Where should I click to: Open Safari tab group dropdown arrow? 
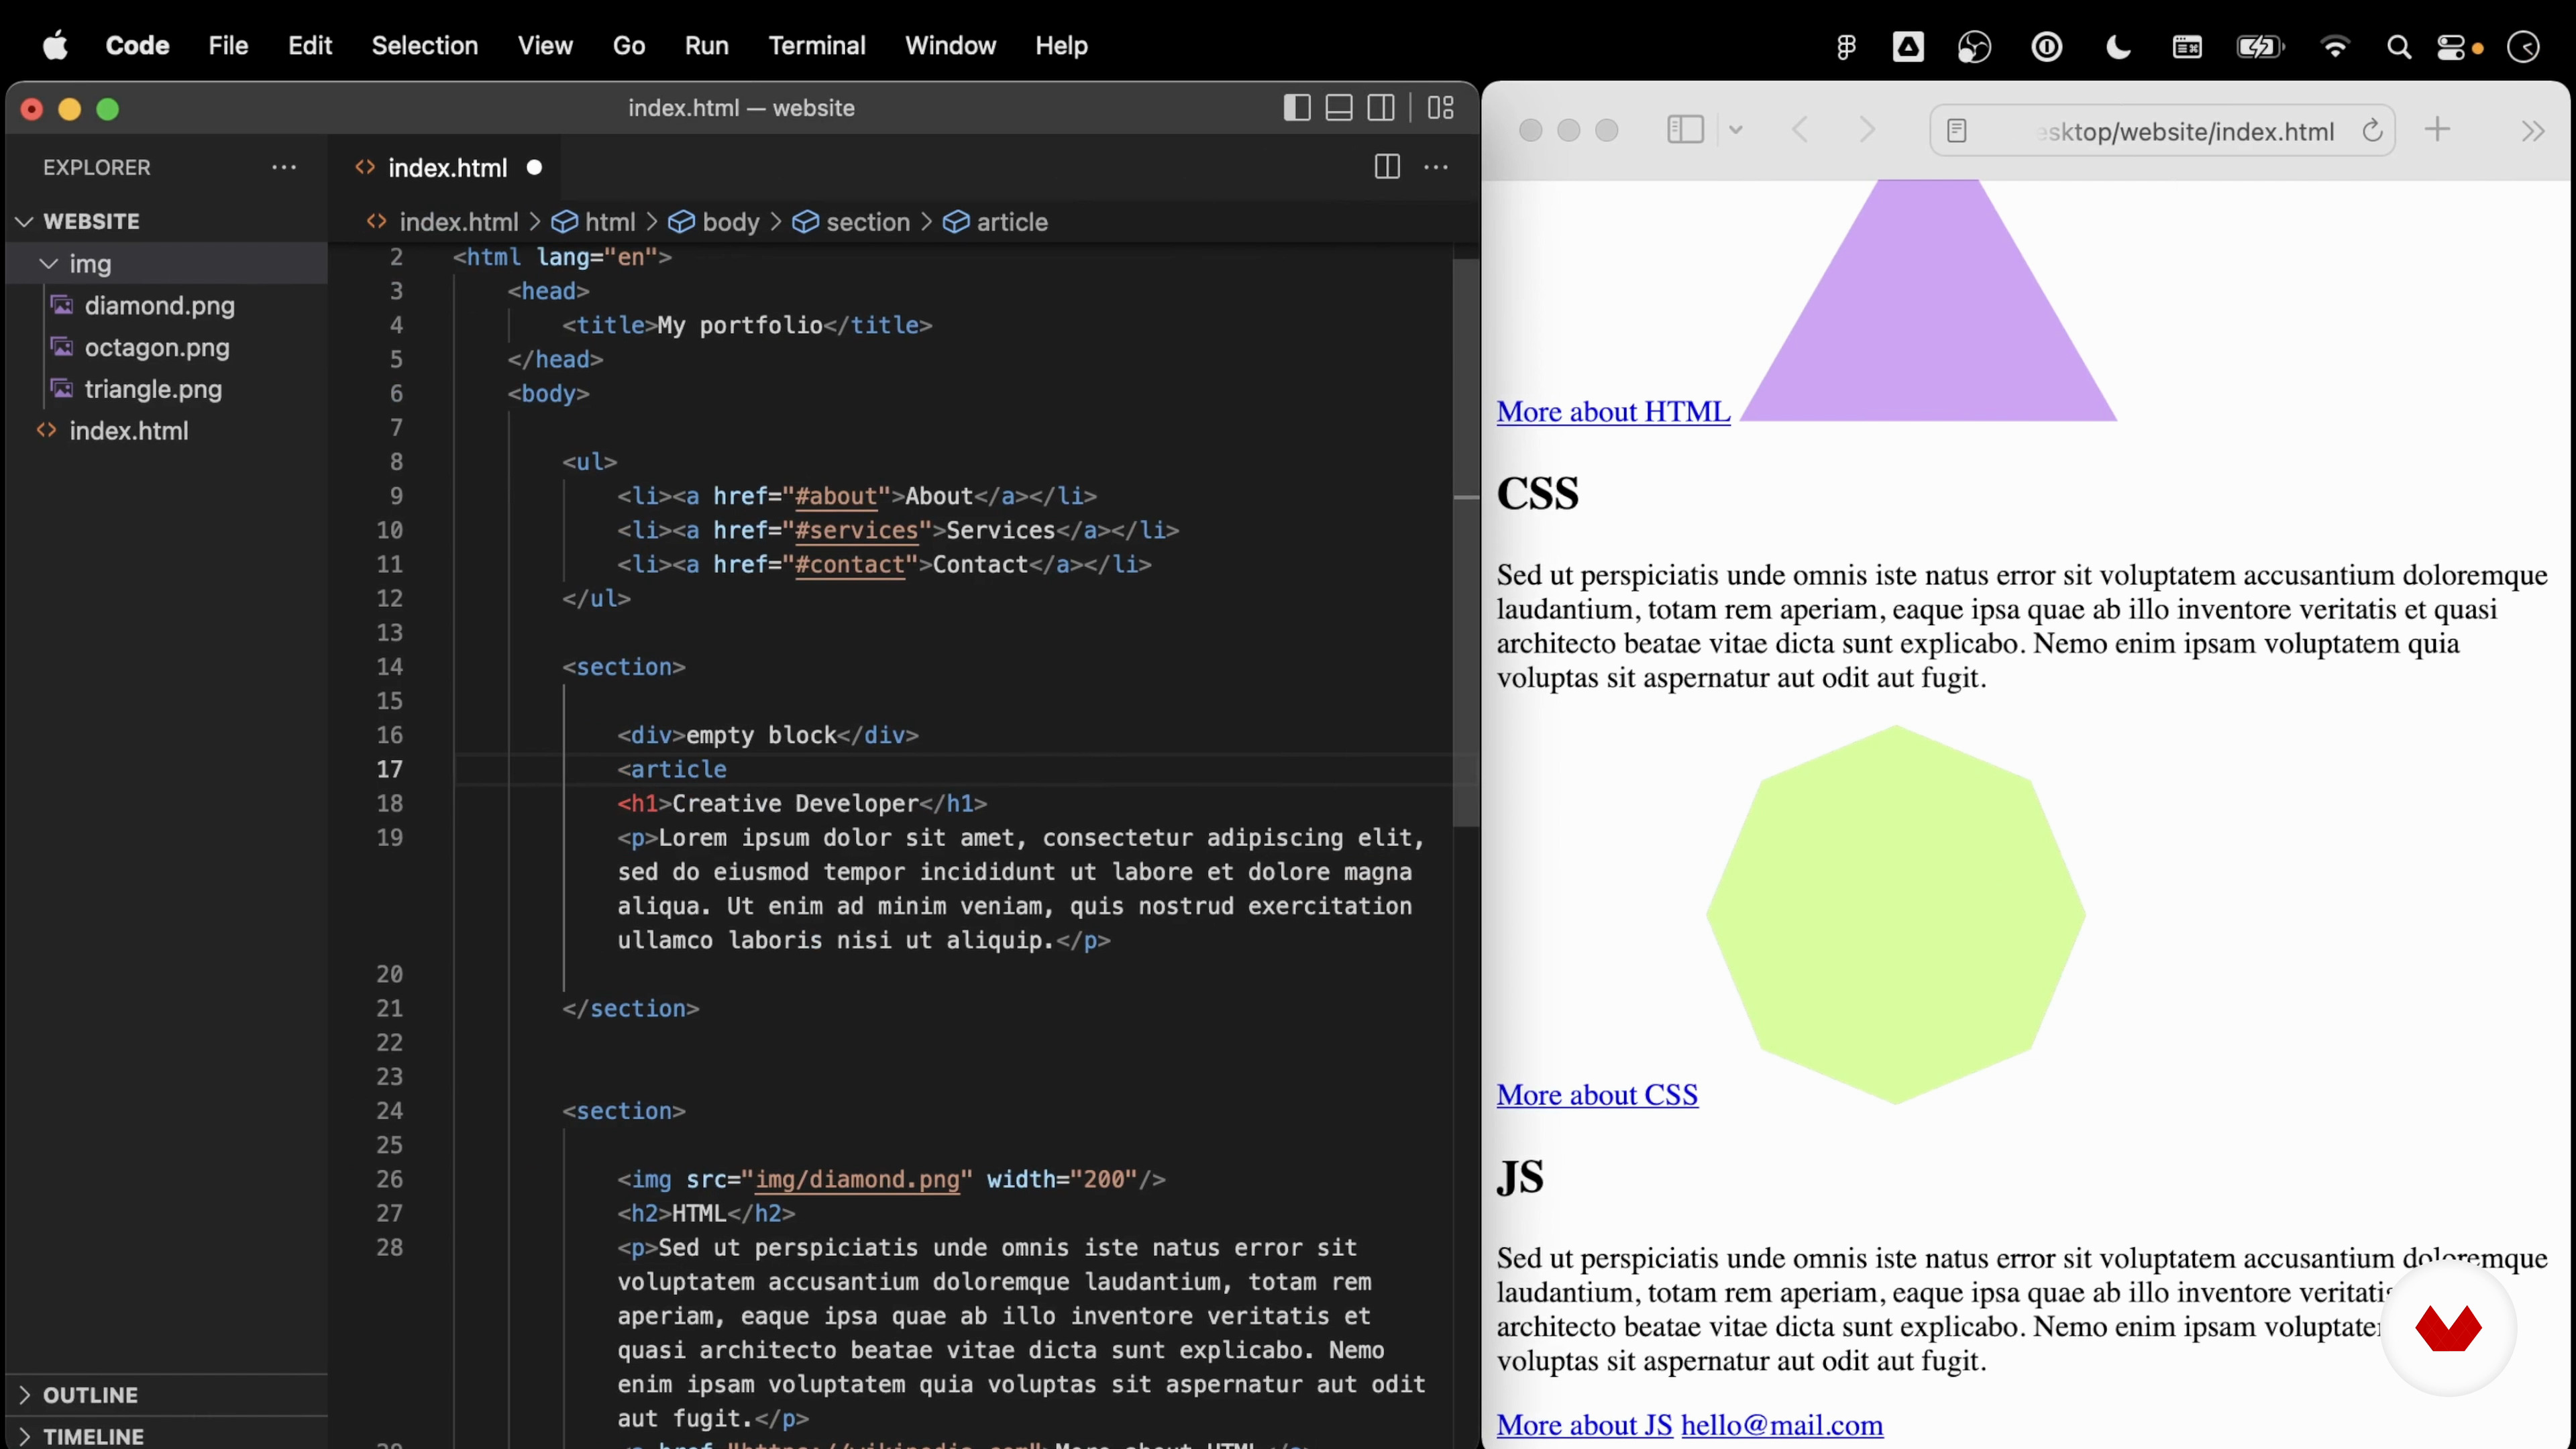pos(1736,130)
